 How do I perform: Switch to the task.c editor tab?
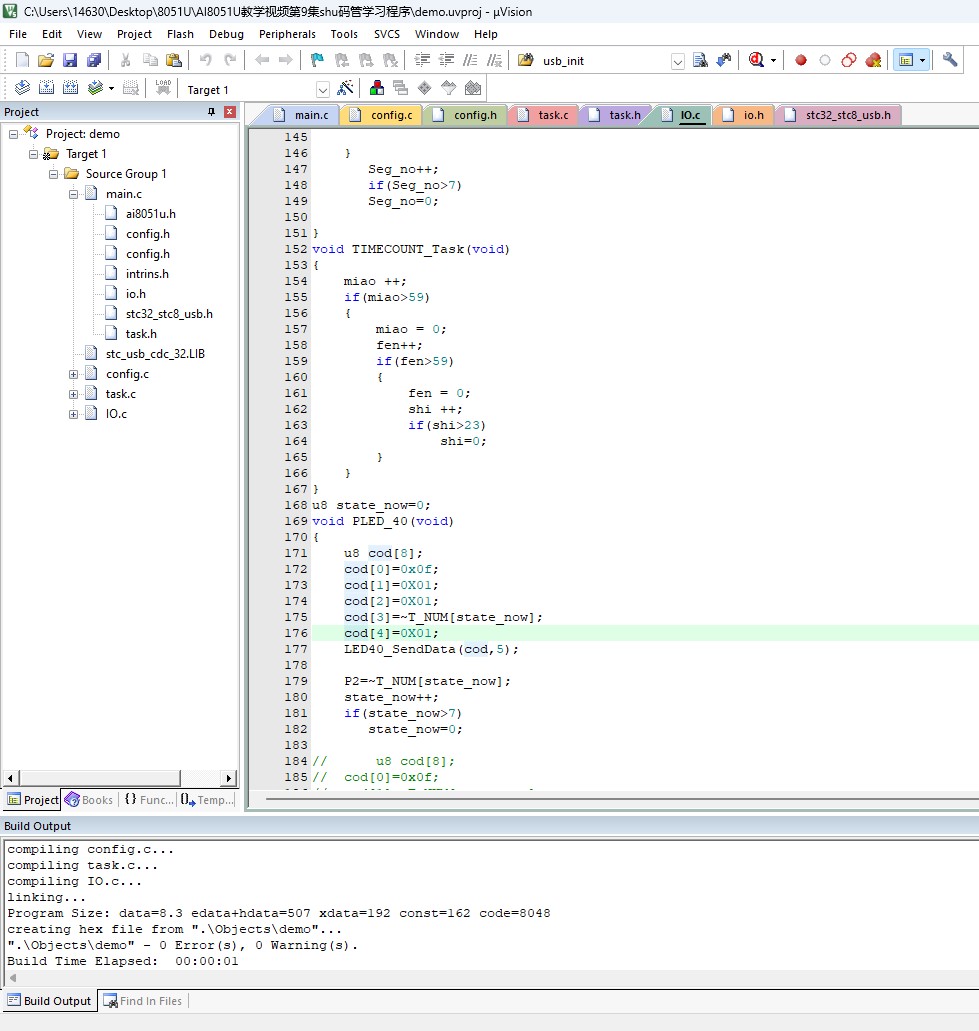pos(544,115)
